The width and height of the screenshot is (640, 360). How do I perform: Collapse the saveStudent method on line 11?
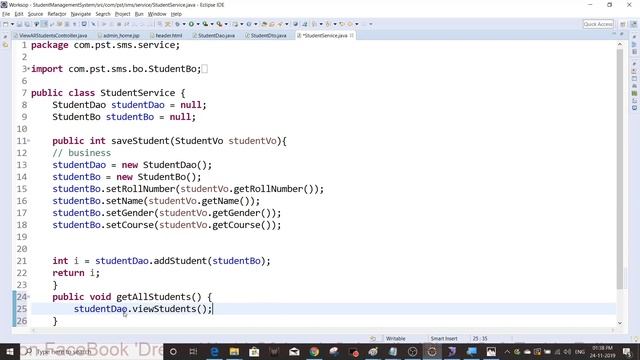point(29,141)
